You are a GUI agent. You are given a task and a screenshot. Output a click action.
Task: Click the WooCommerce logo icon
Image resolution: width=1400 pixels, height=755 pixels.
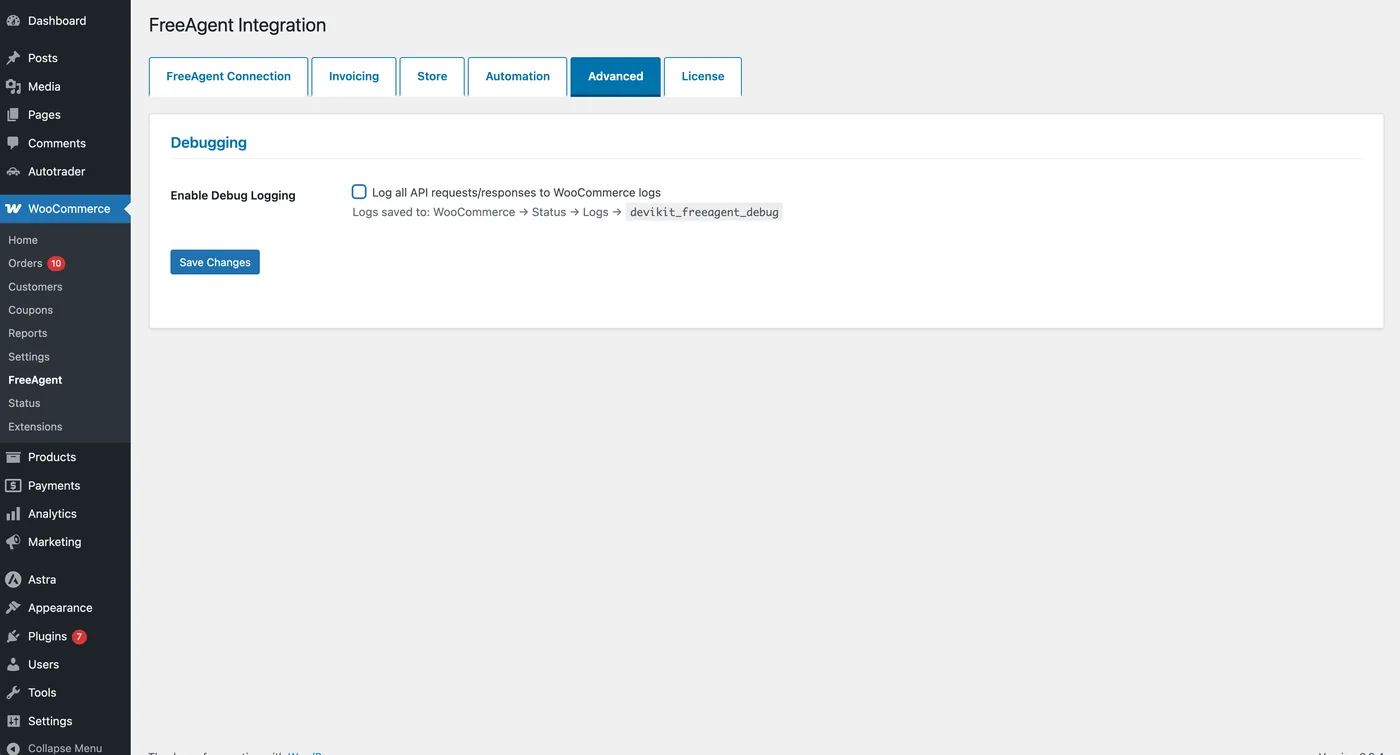click(13, 209)
